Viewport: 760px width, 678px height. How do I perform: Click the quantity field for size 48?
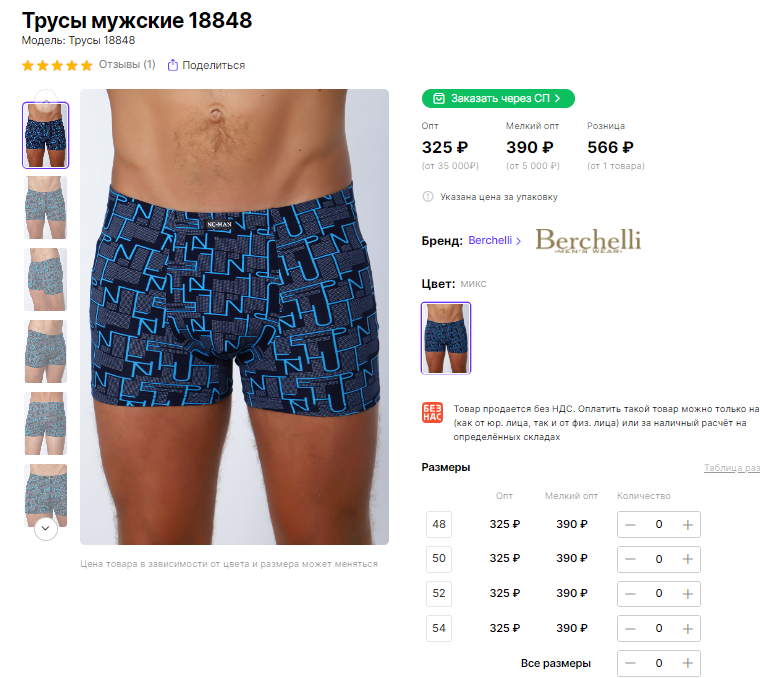[659, 524]
